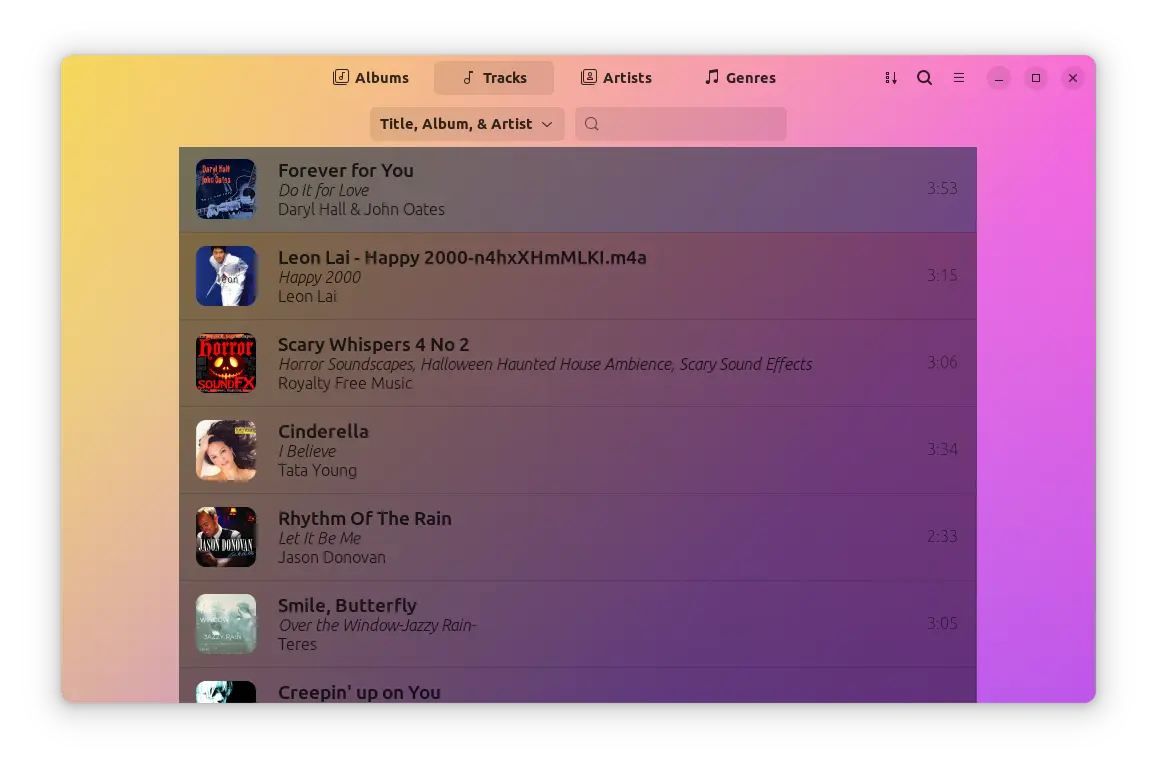Switch to the Artists tab
Viewport: 1157px width, 770px height.
click(616, 78)
